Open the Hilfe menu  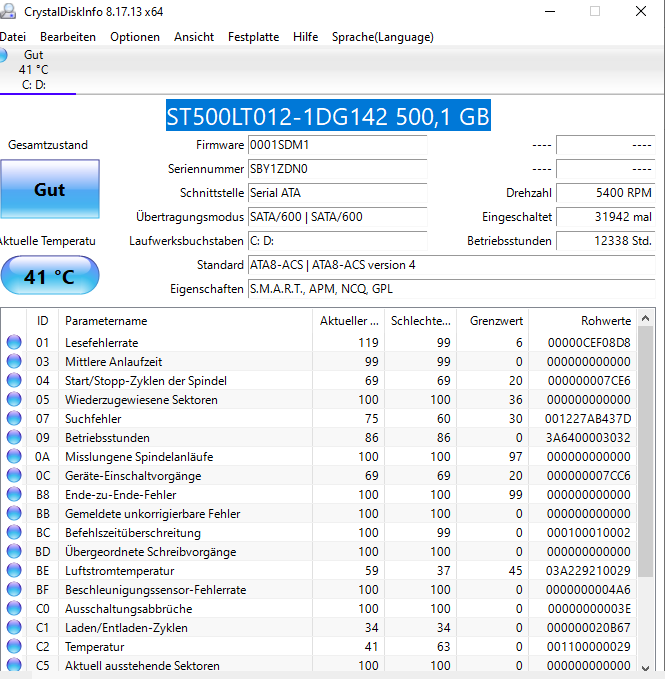[x=305, y=37]
